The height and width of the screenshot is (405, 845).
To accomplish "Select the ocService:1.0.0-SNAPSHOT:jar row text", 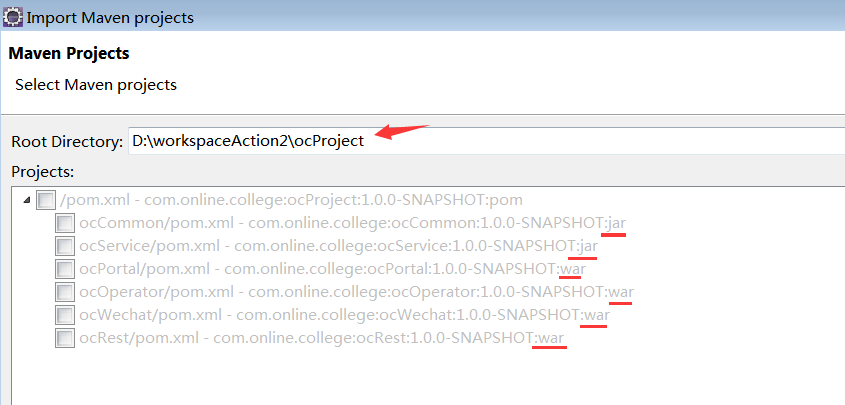I will pyautogui.click(x=338, y=246).
